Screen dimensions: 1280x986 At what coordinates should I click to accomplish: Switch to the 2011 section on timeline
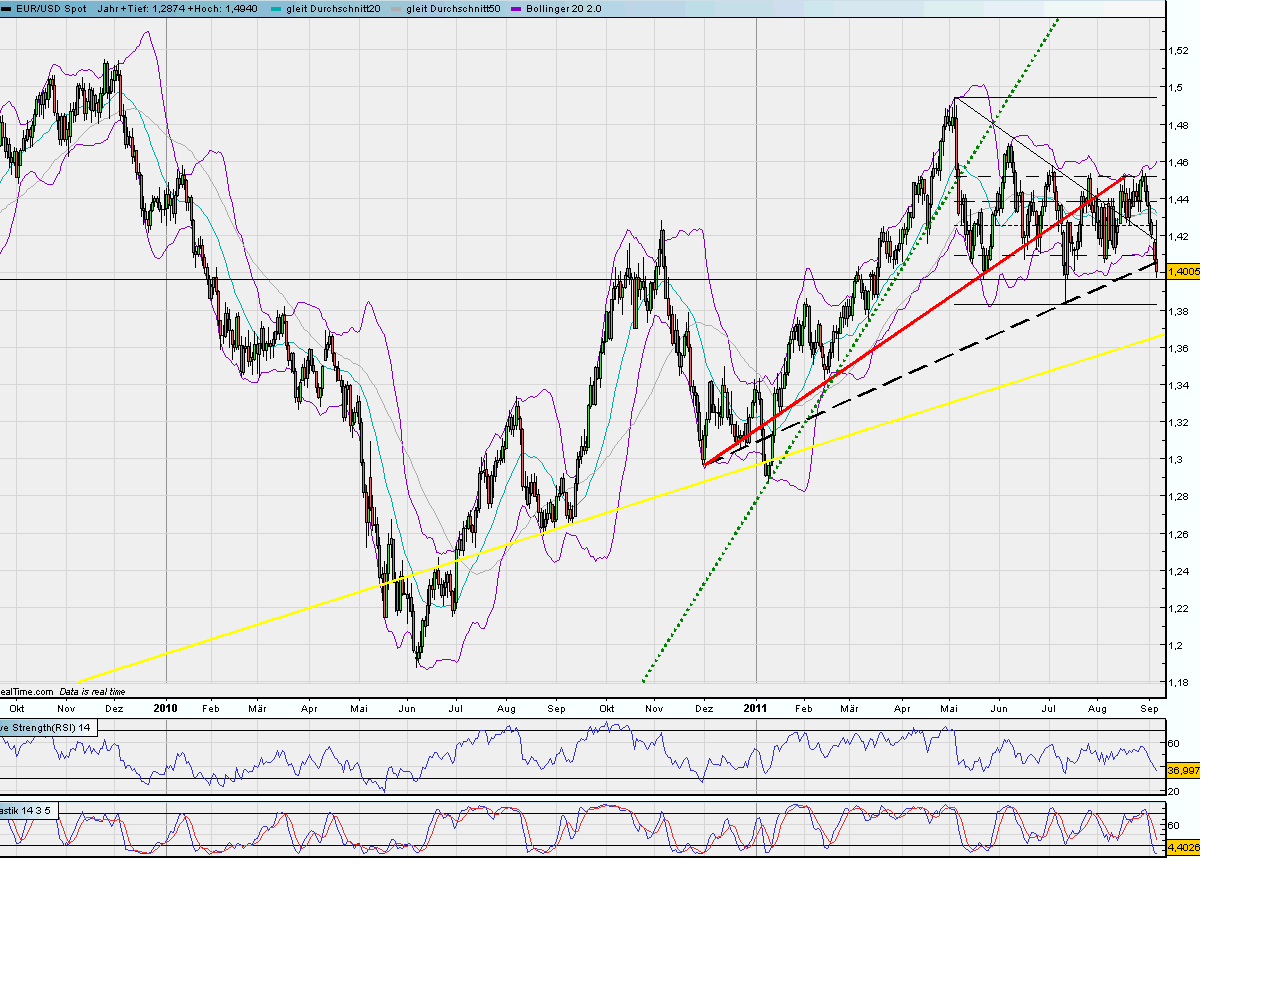(755, 708)
